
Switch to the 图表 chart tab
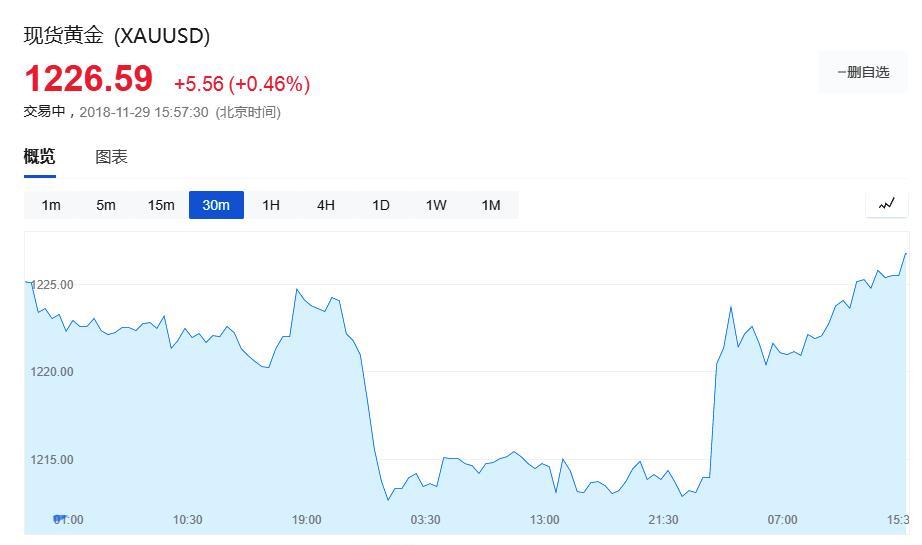[111, 157]
